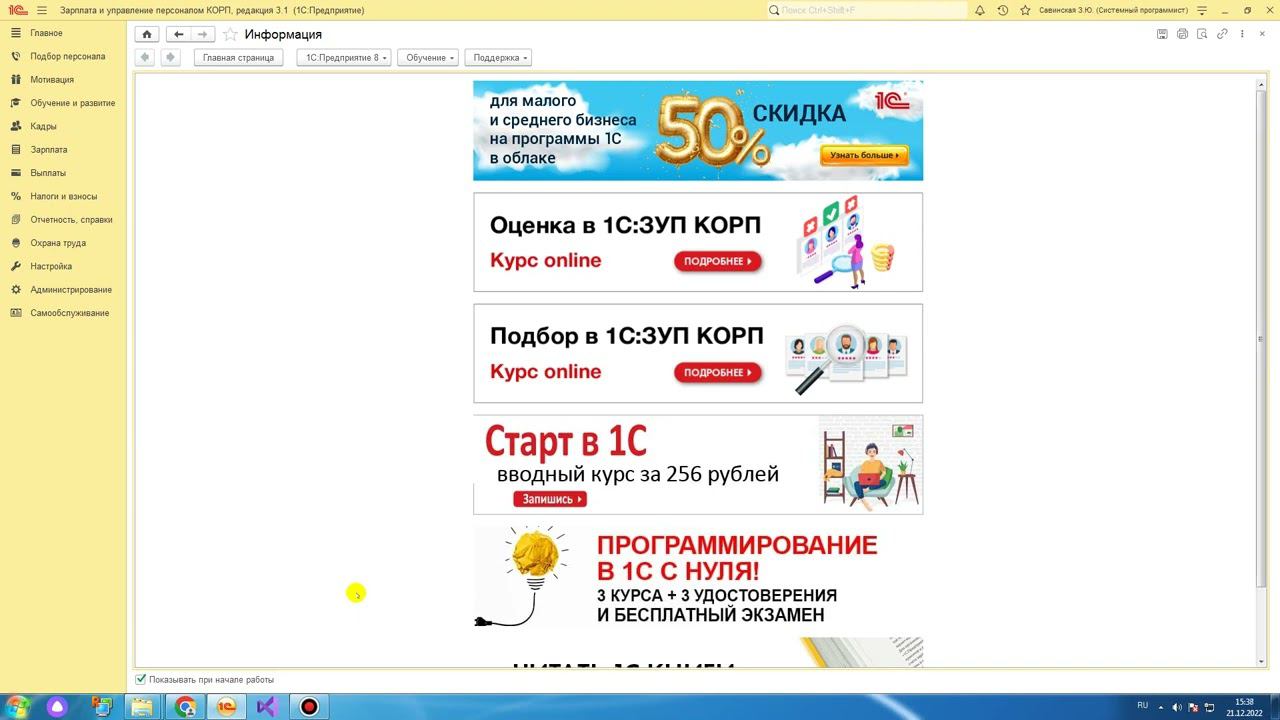
Task: Open the three-dot more actions menu
Action: click(x=1242, y=34)
